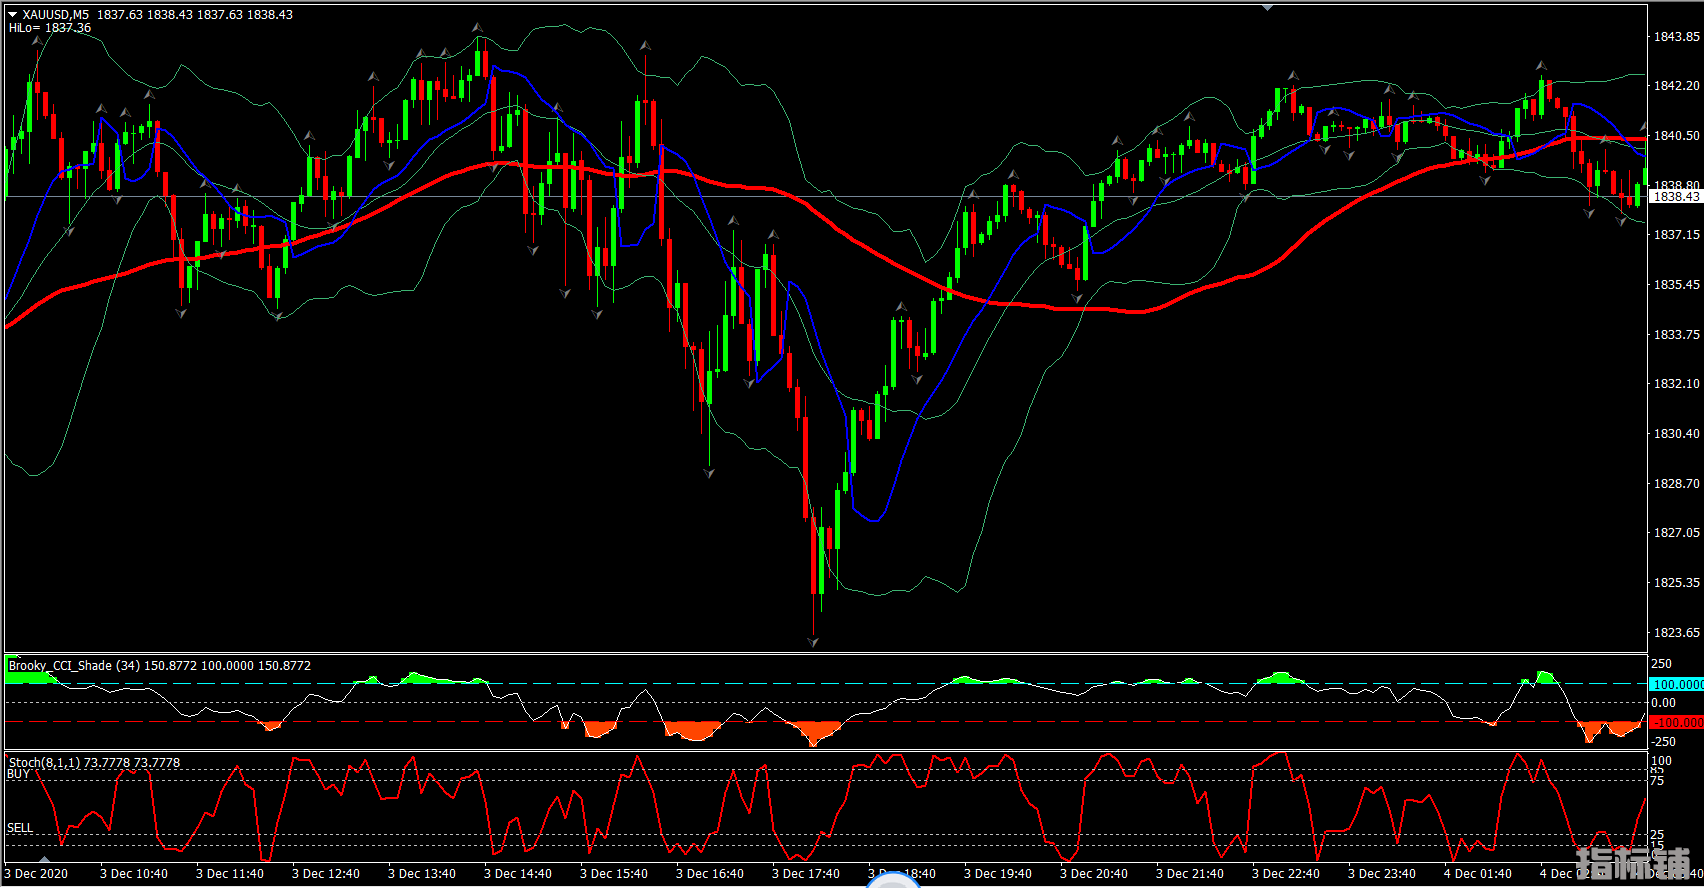Click the 1843.85 price on the right scale
1704x888 pixels.
click(1676, 37)
